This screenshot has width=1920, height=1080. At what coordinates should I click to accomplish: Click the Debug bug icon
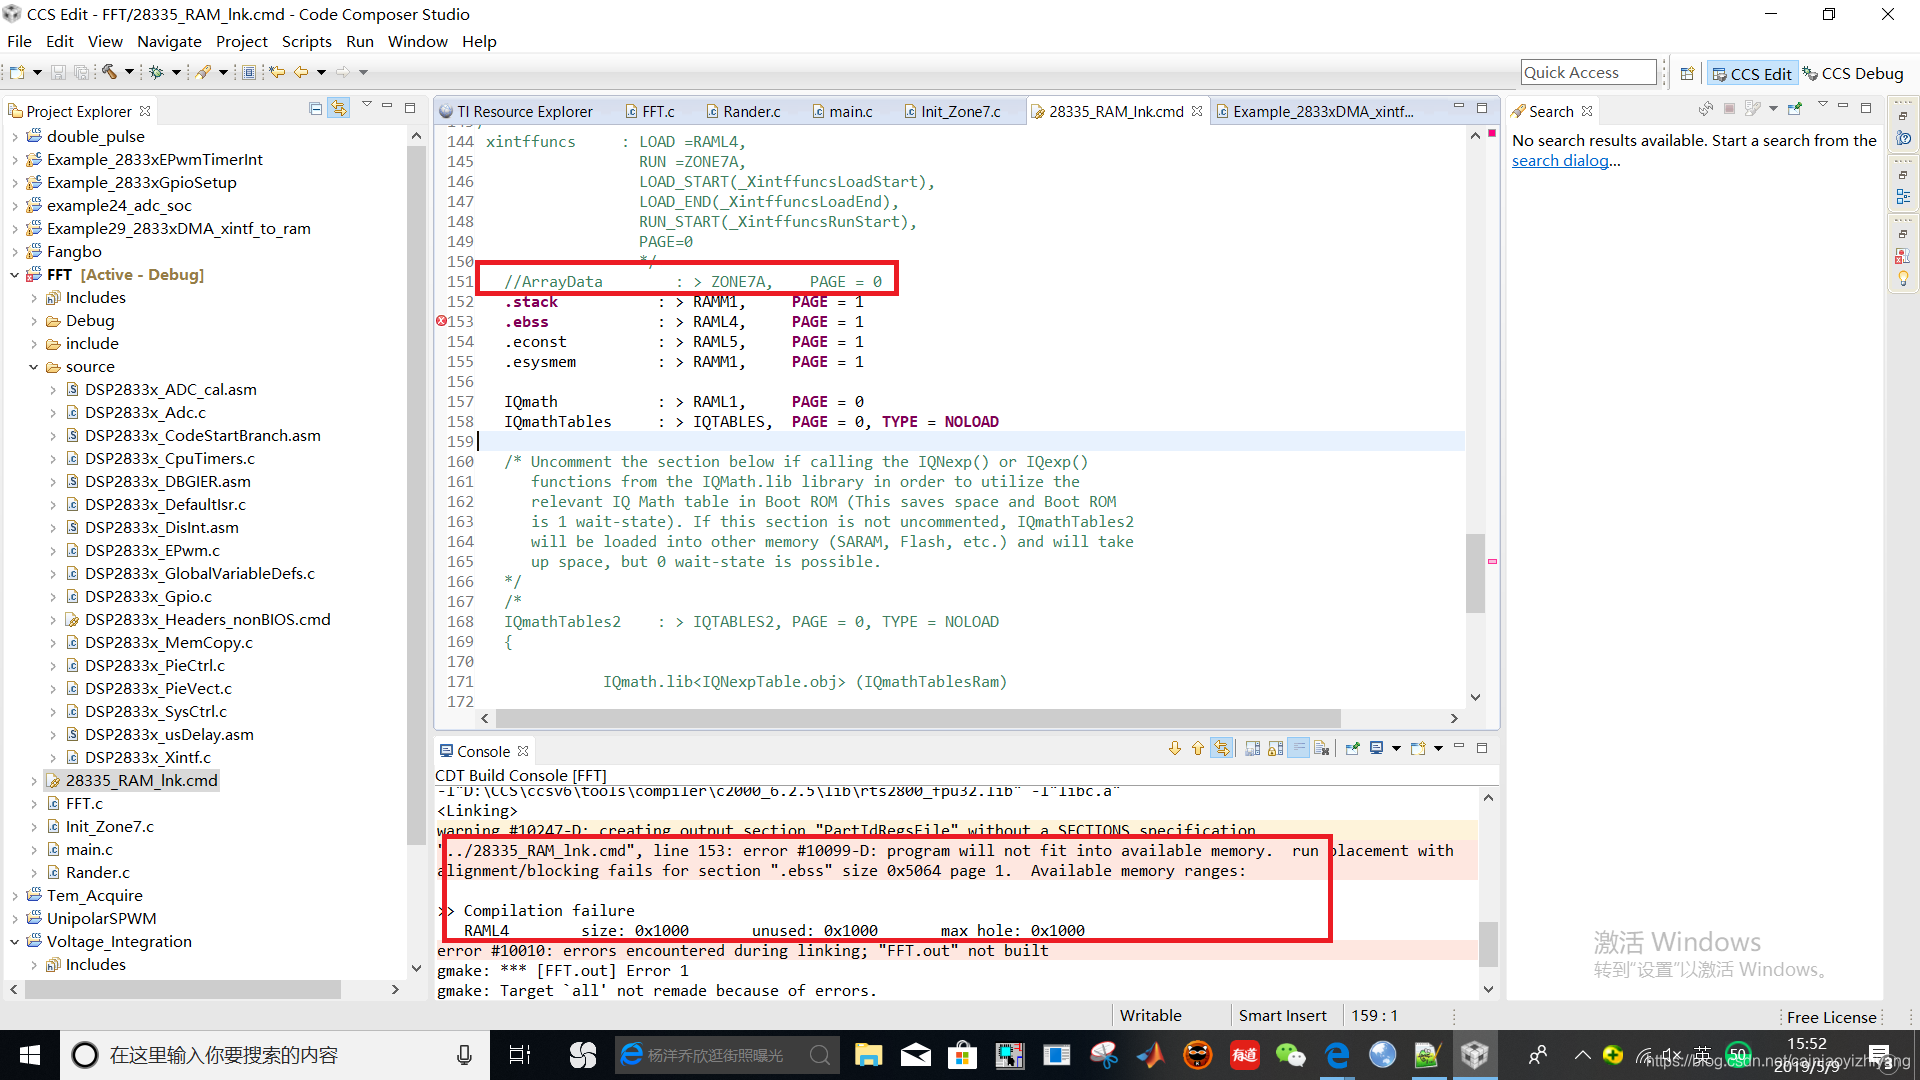coord(156,72)
